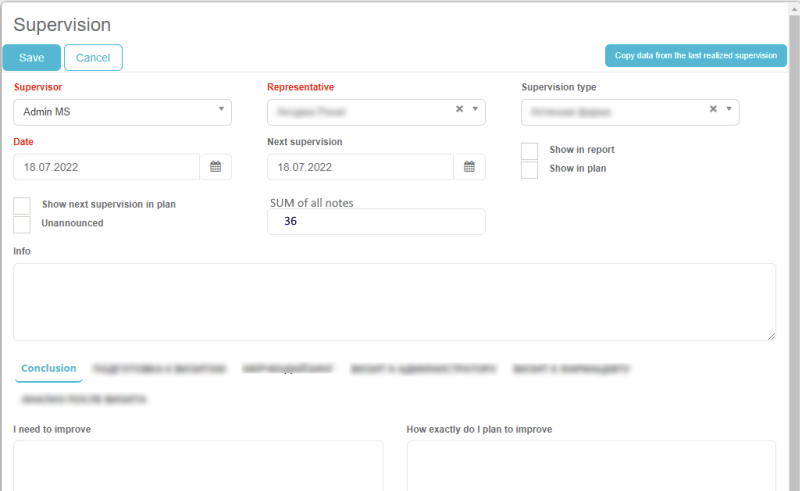Screen dimensions: 800x491
Task: Open calendar picker for Next supervision
Action: [469, 167]
